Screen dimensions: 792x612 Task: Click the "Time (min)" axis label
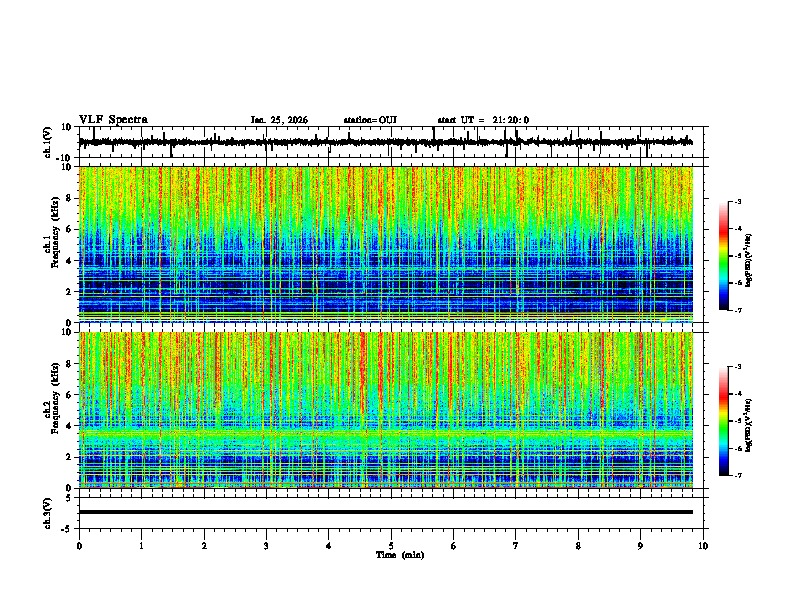pos(400,555)
